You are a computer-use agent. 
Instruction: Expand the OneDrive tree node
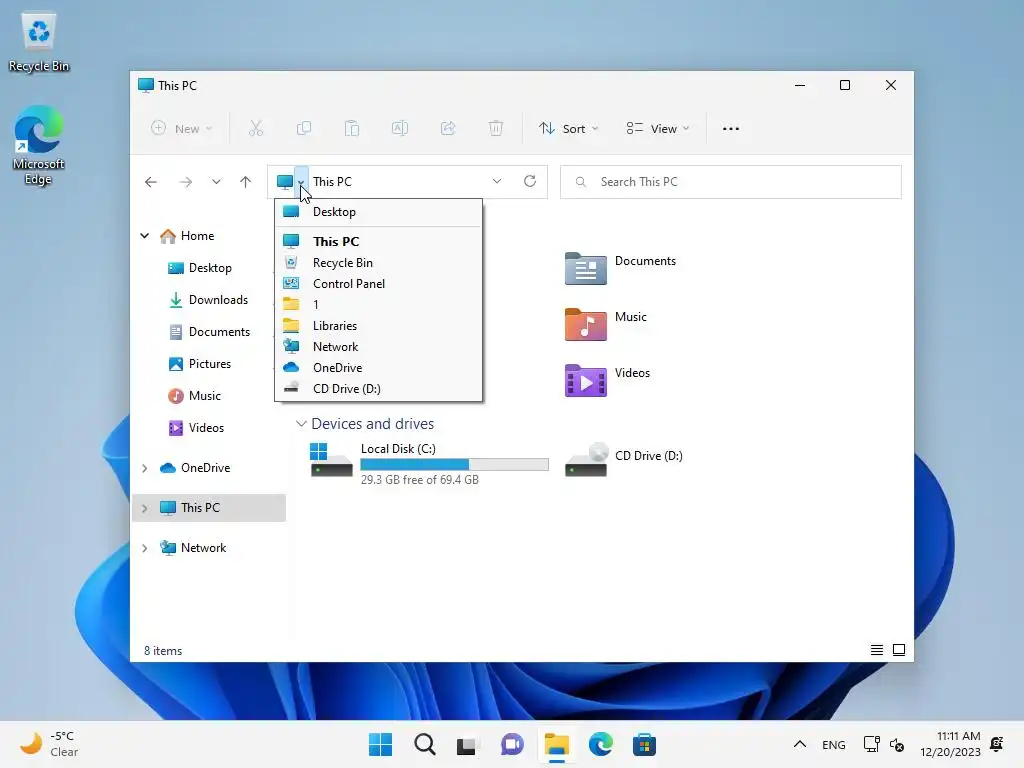tap(144, 468)
